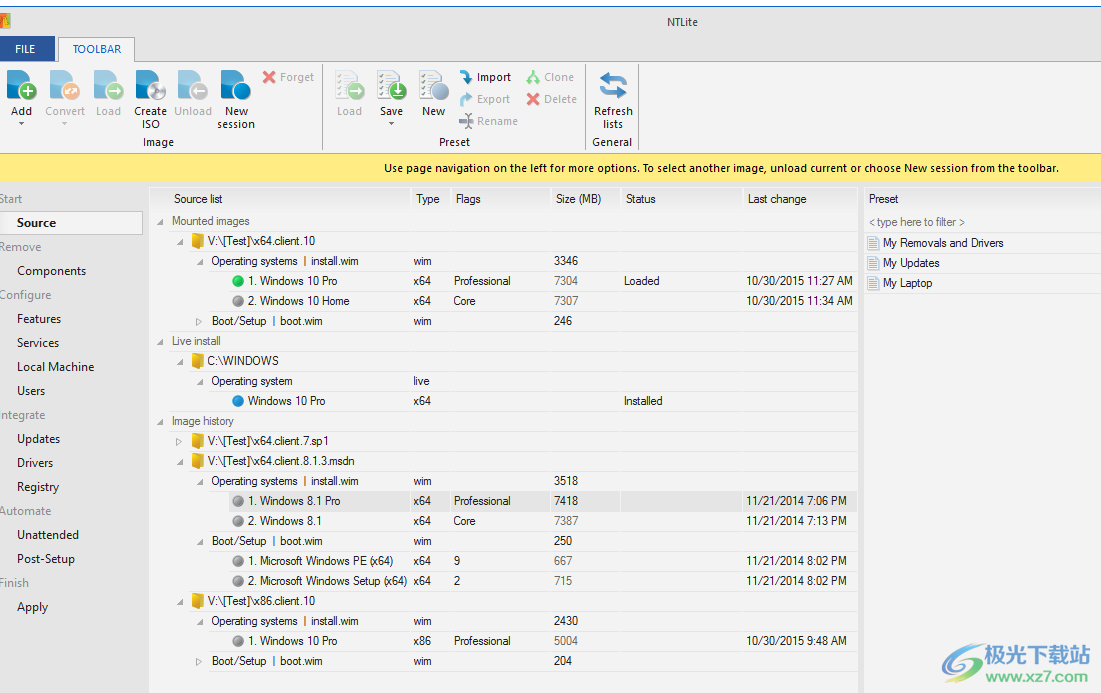Sort by Status column header
This screenshot has height=693, width=1101.
pos(681,199)
